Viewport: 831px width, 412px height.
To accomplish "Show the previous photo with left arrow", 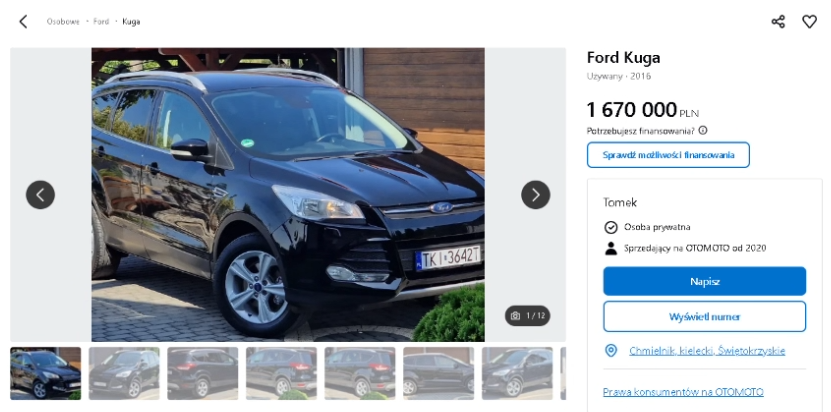I will click(x=40, y=195).
